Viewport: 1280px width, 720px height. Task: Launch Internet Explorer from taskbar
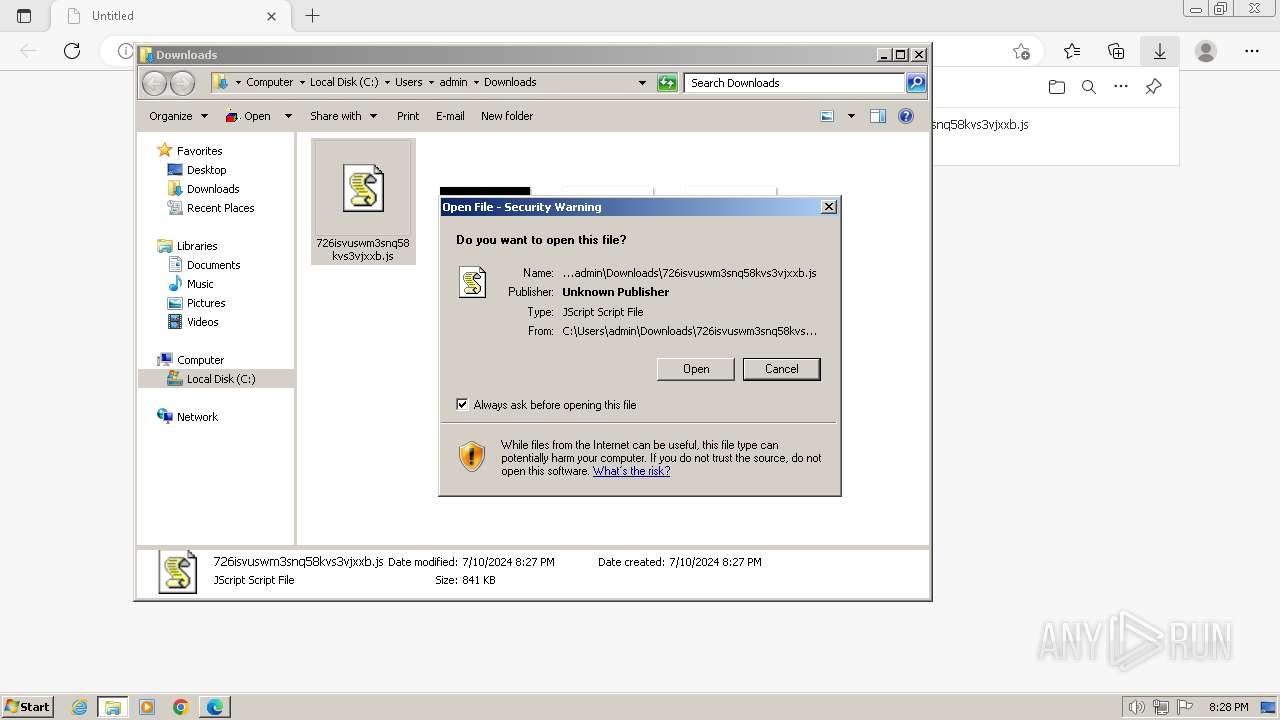[80, 707]
